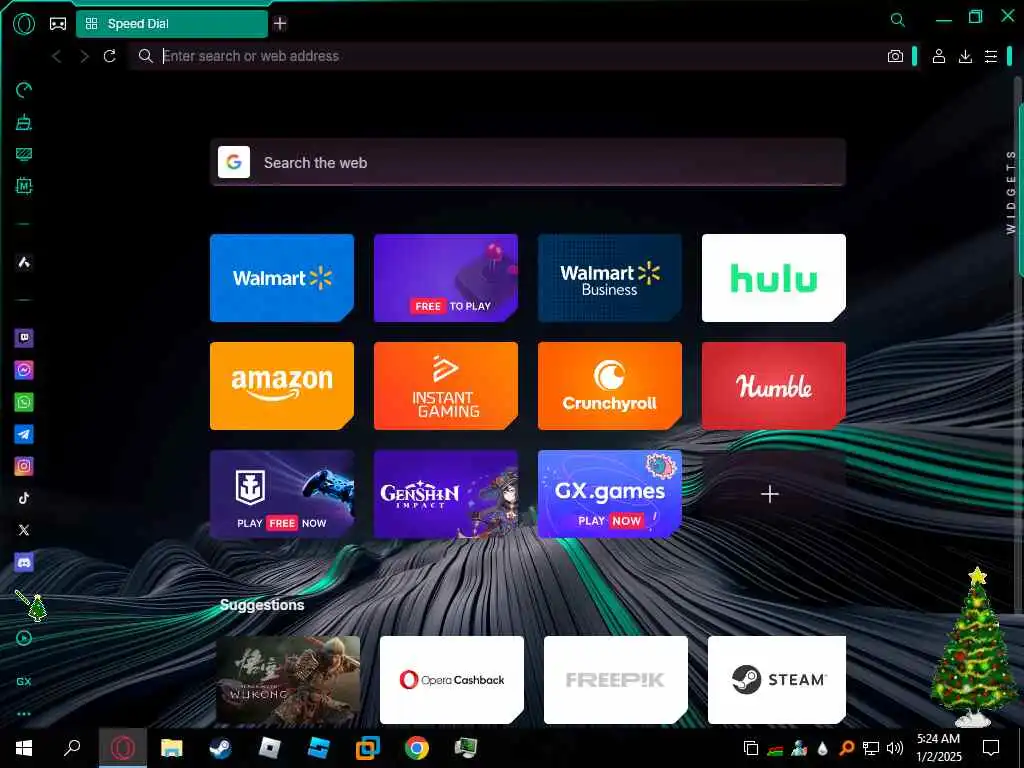Open Instagram in the sidebar
This screenshot has width=1024, height=768.
(24, 466)
